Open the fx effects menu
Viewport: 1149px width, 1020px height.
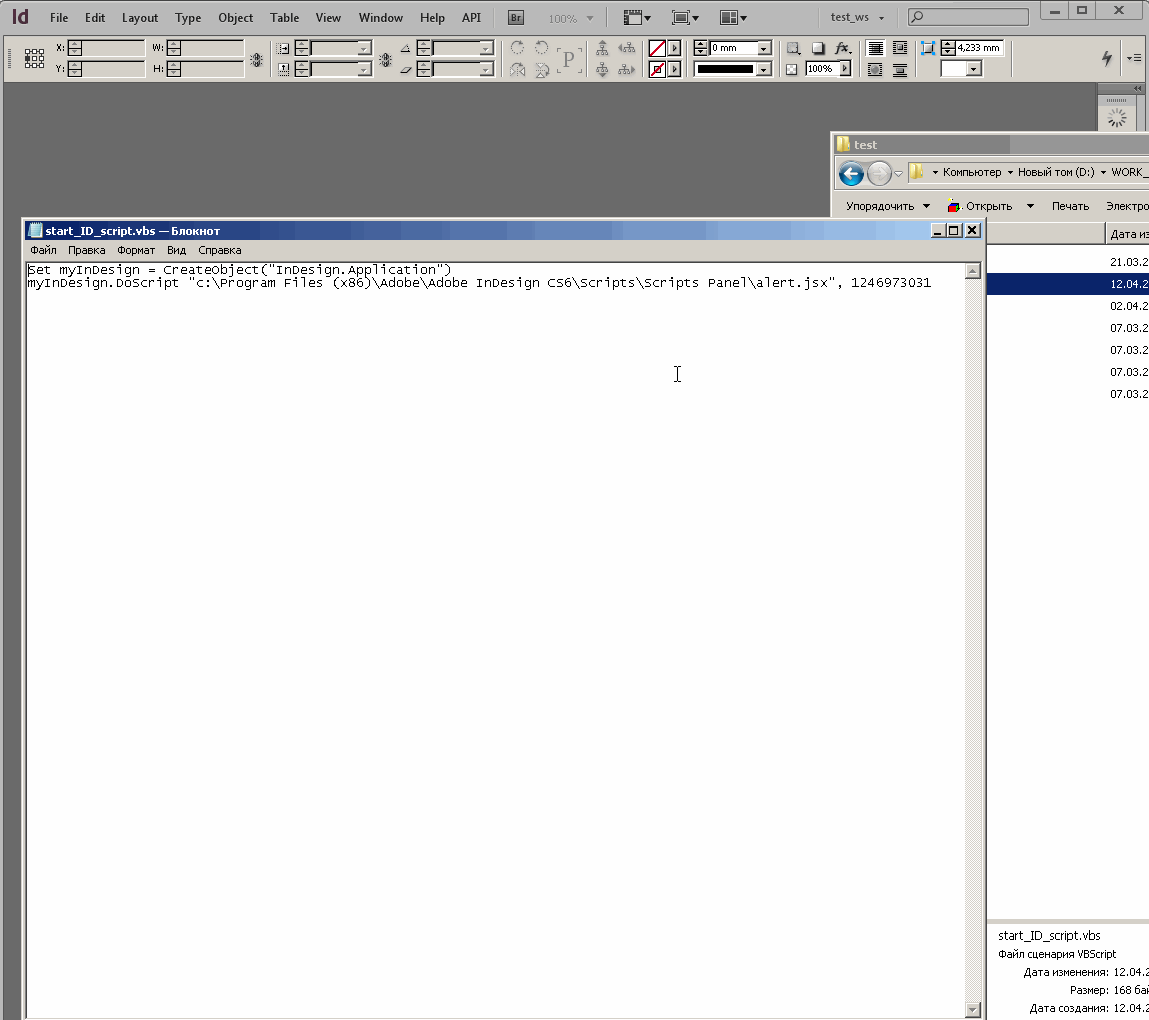[843, 48]
